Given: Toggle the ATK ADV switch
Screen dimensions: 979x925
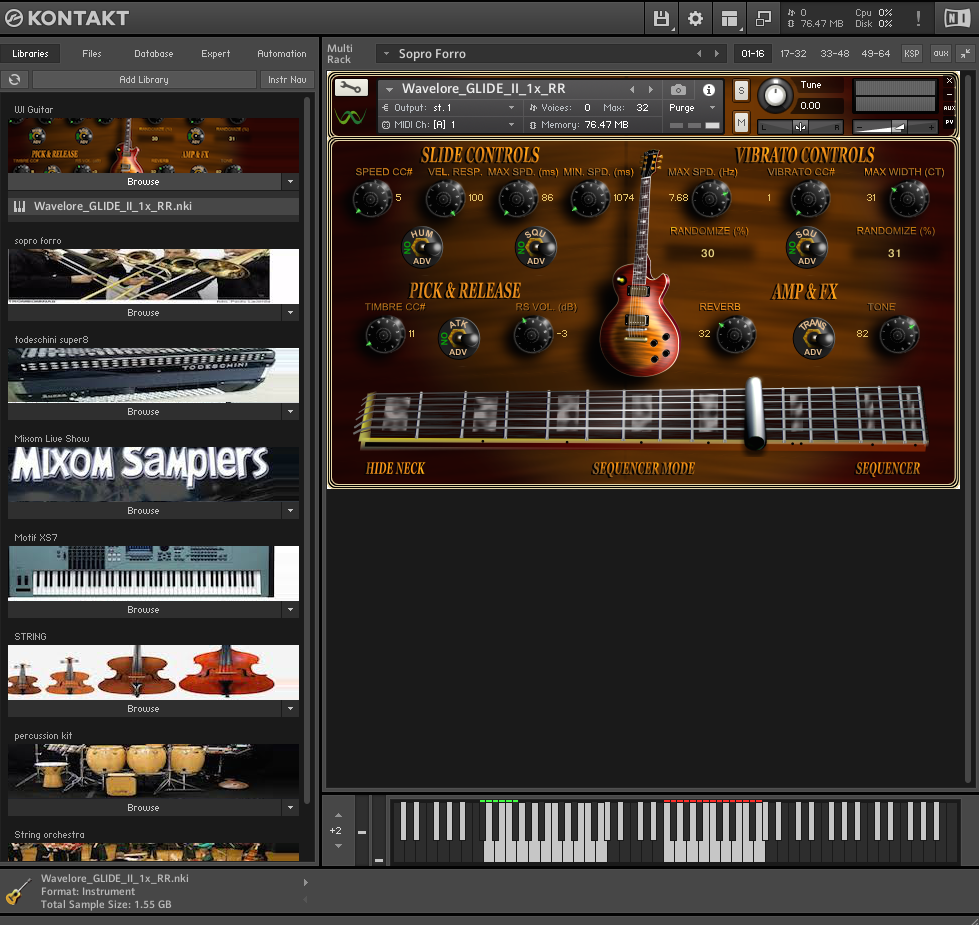Looking at the screenshot, I should point(459,338).
